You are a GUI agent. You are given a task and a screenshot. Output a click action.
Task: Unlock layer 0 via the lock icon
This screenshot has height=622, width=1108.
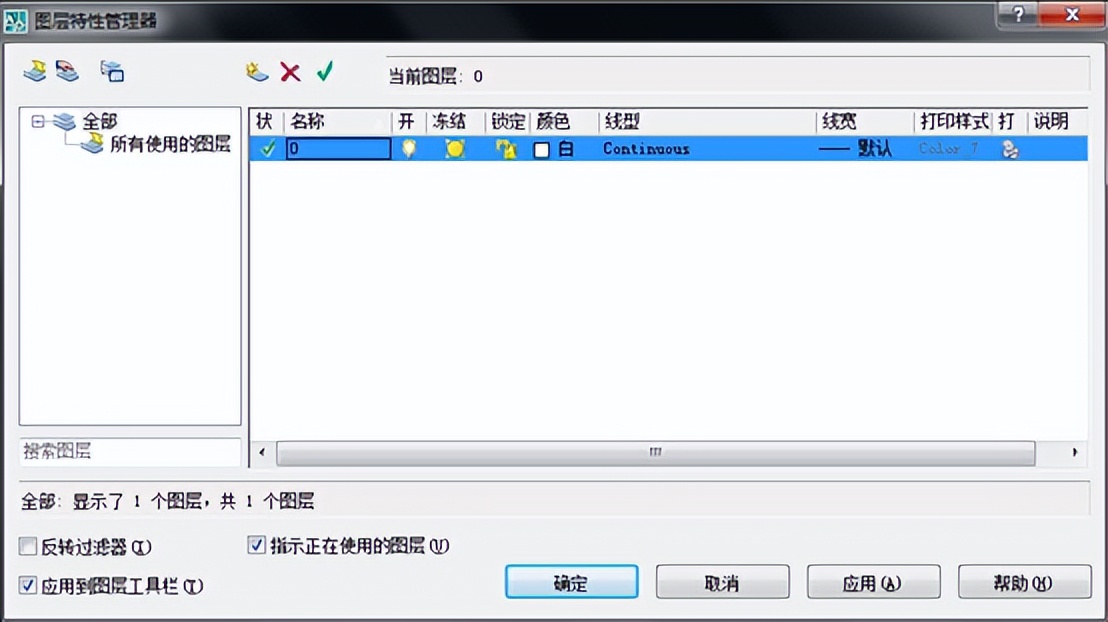pyautogui.click(x=506, y=148)
